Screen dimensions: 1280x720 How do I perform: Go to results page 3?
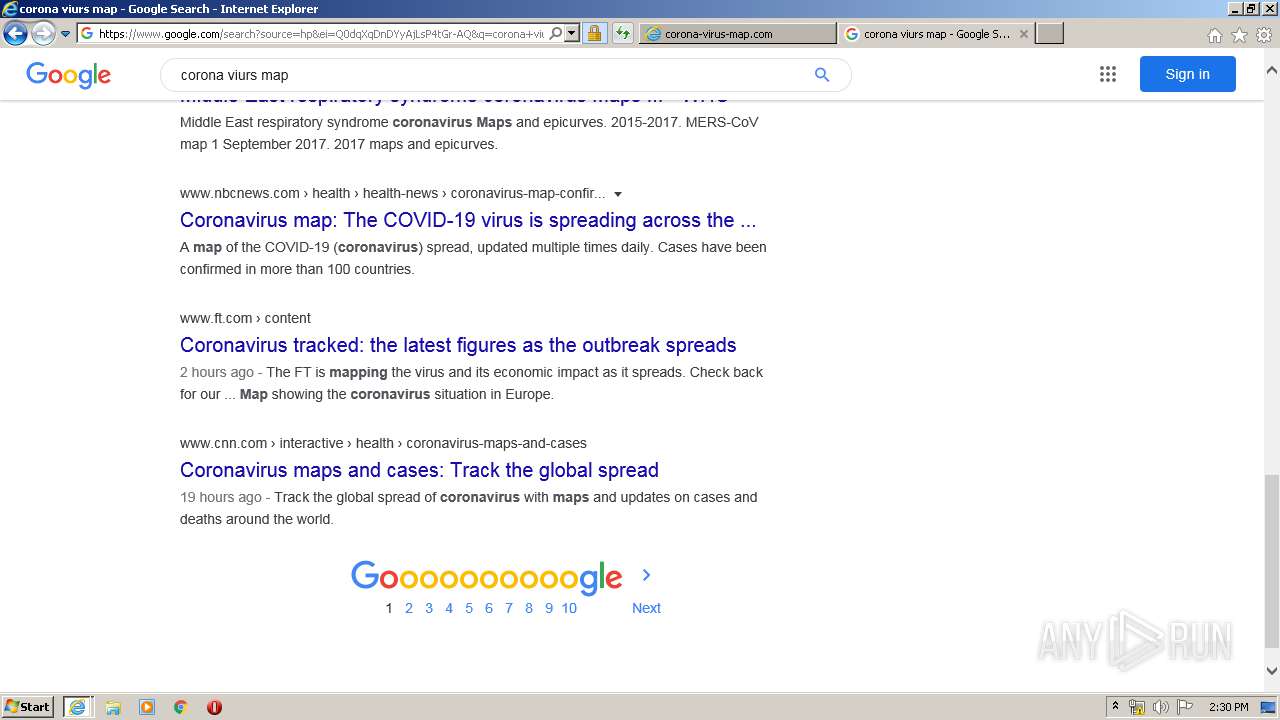coord(428,608)
